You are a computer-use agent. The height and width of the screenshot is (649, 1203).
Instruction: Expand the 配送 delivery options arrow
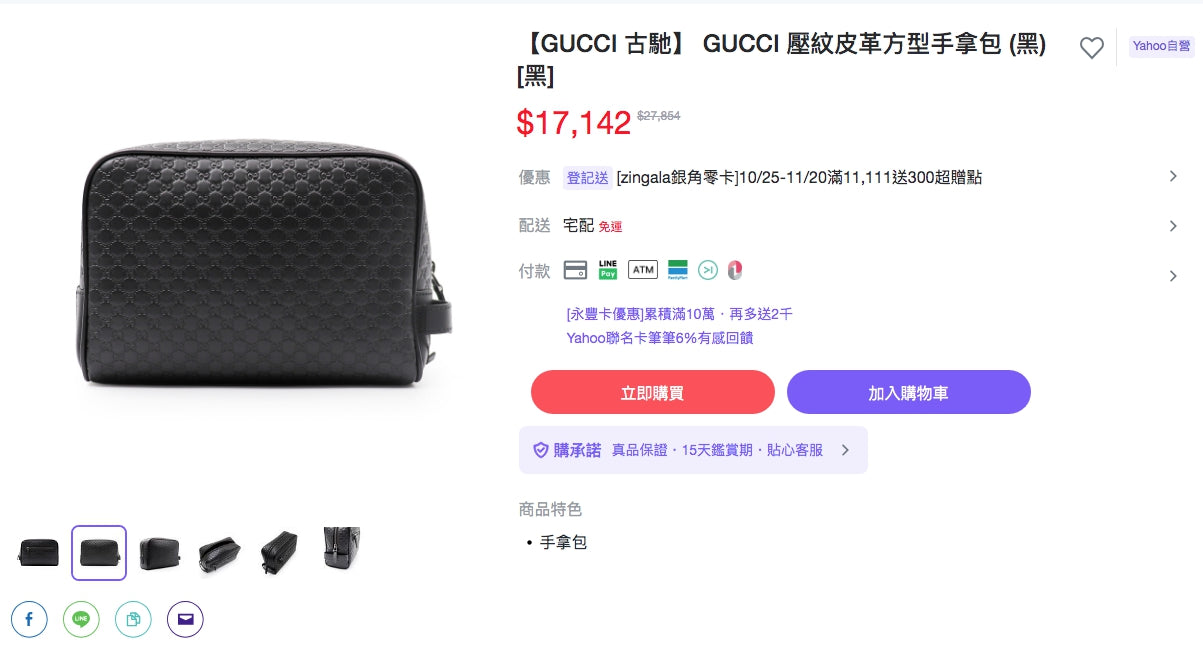coord(1173,226)
